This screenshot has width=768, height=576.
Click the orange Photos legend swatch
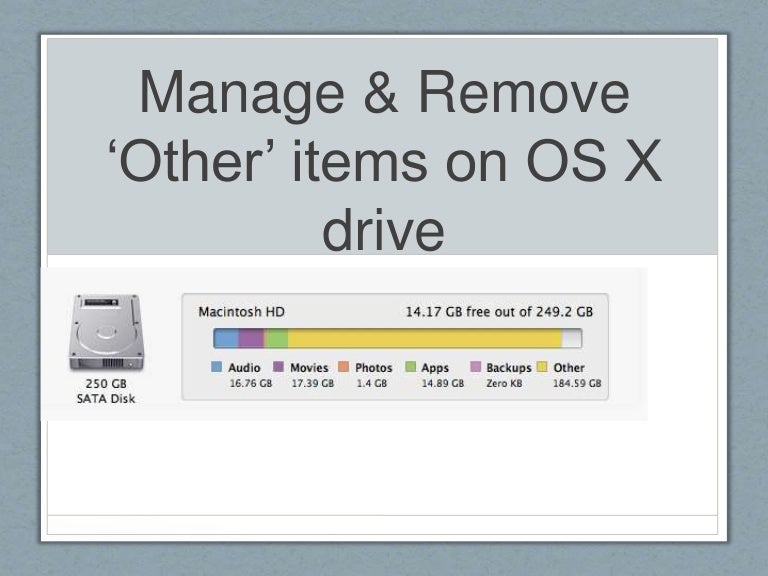point(343,367)
